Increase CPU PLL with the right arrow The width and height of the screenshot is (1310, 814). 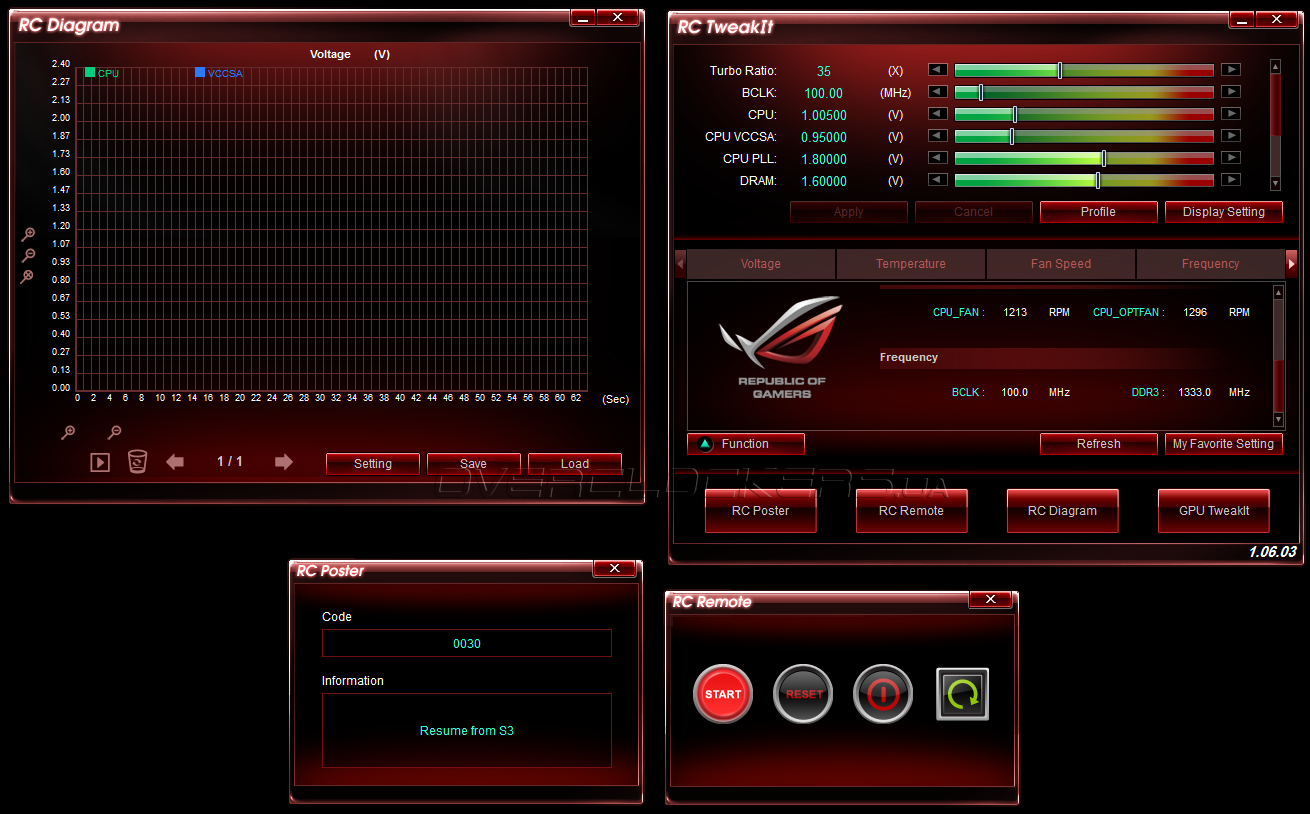coord(1231,158)
